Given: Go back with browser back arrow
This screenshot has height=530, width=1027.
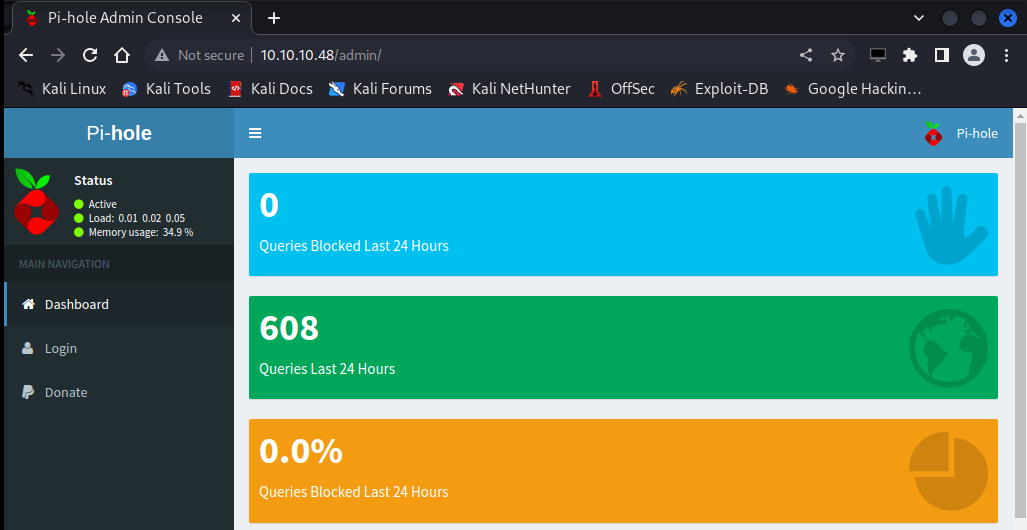Looking at the screenshot, I should 26,55.
